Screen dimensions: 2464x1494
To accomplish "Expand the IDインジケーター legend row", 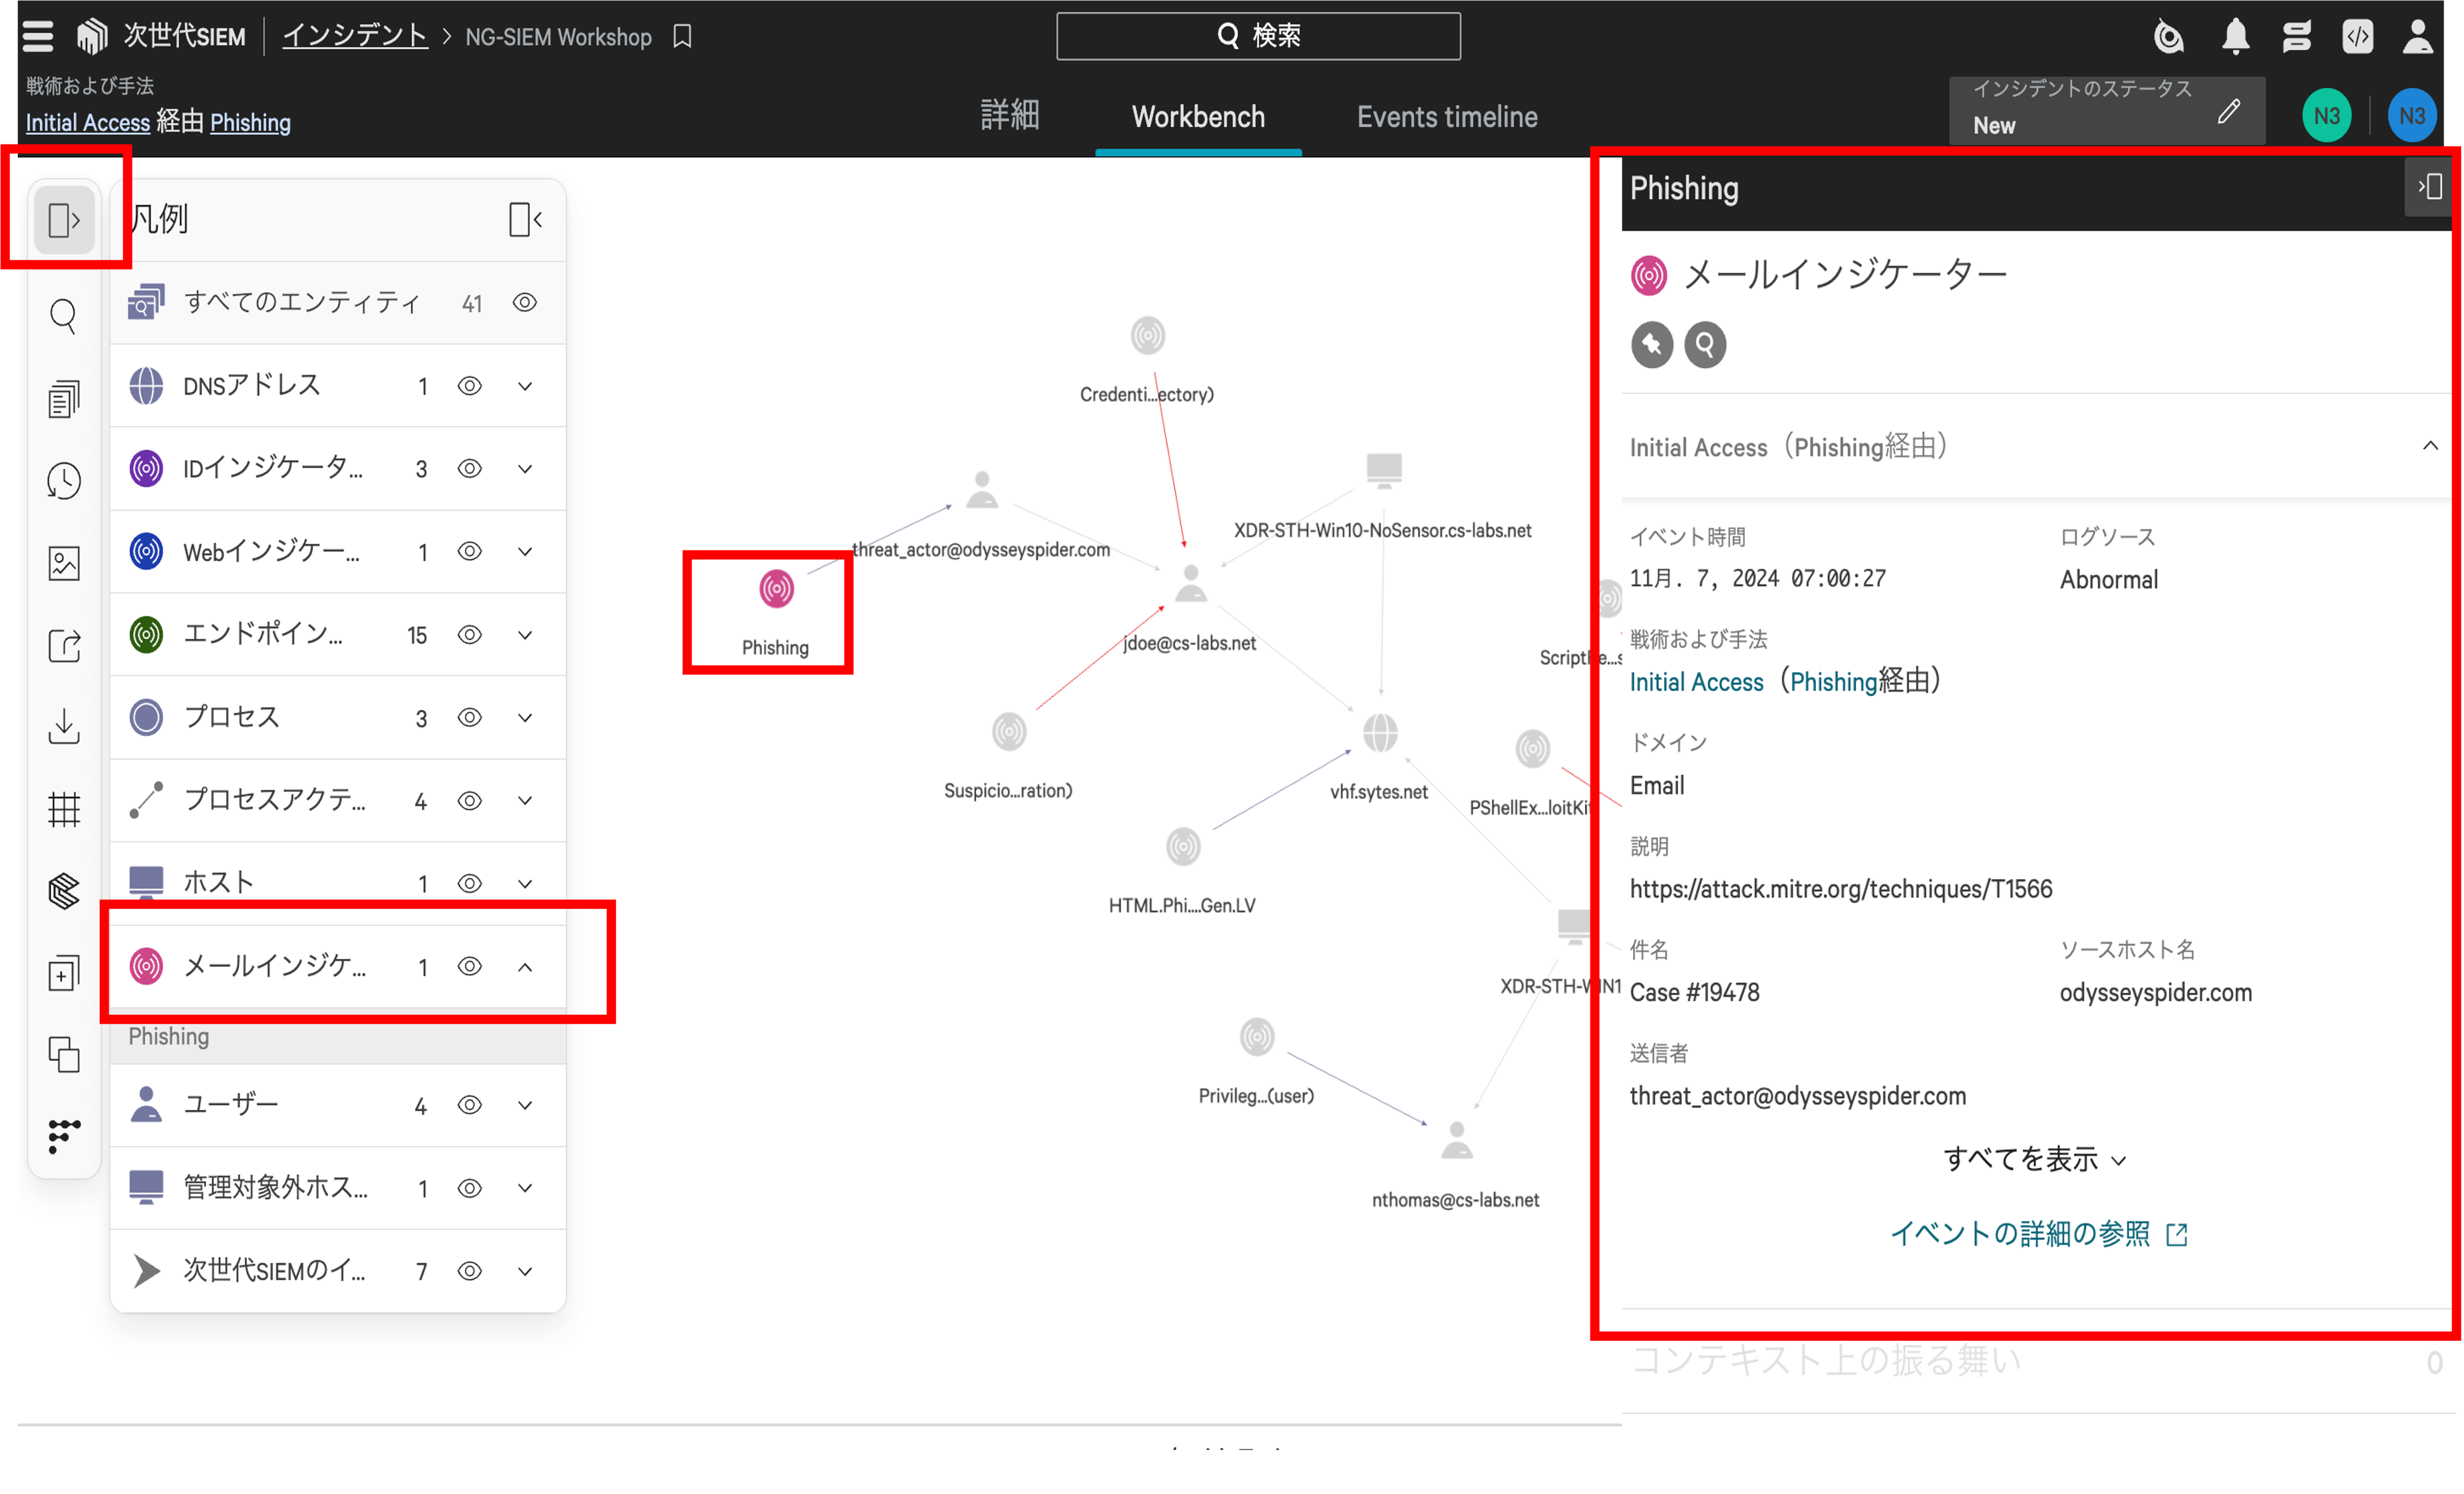I will (x=525, y=469).
